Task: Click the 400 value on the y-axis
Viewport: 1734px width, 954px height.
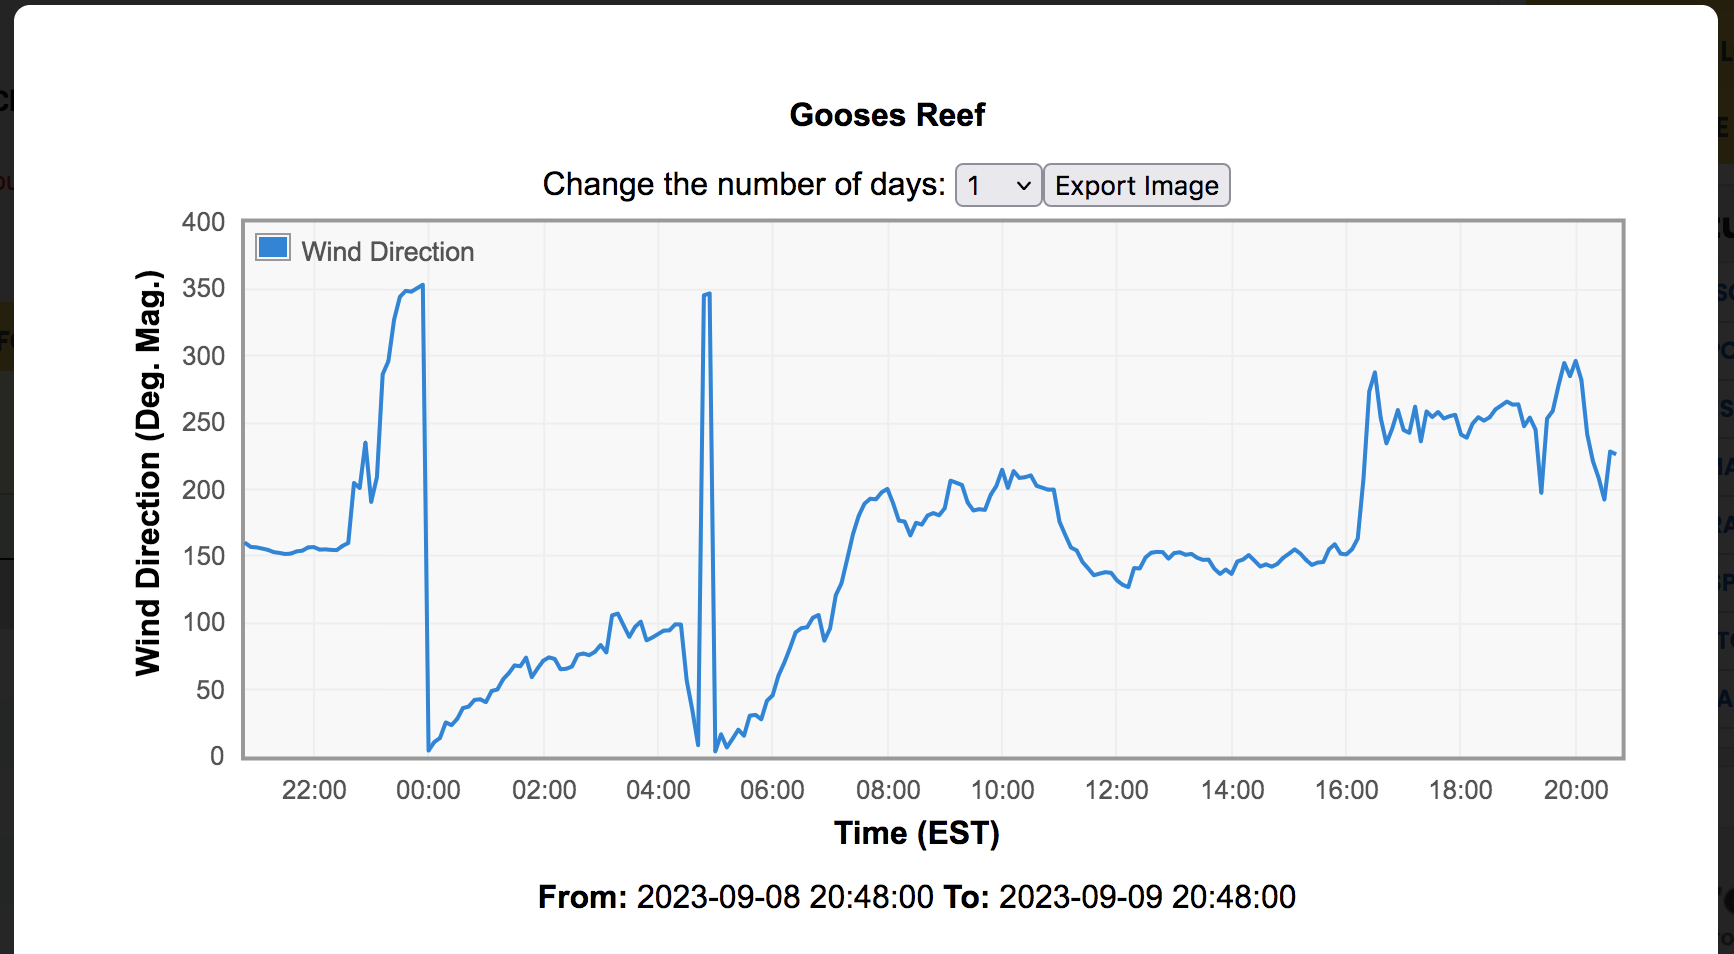Action: [204, 222]
